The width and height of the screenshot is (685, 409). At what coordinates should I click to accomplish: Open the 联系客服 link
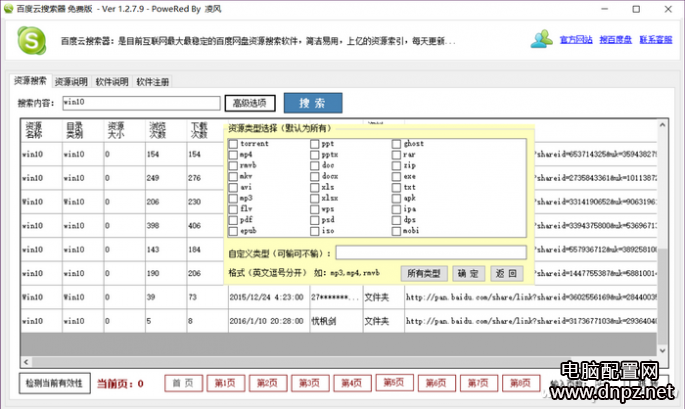pos(656,40)
